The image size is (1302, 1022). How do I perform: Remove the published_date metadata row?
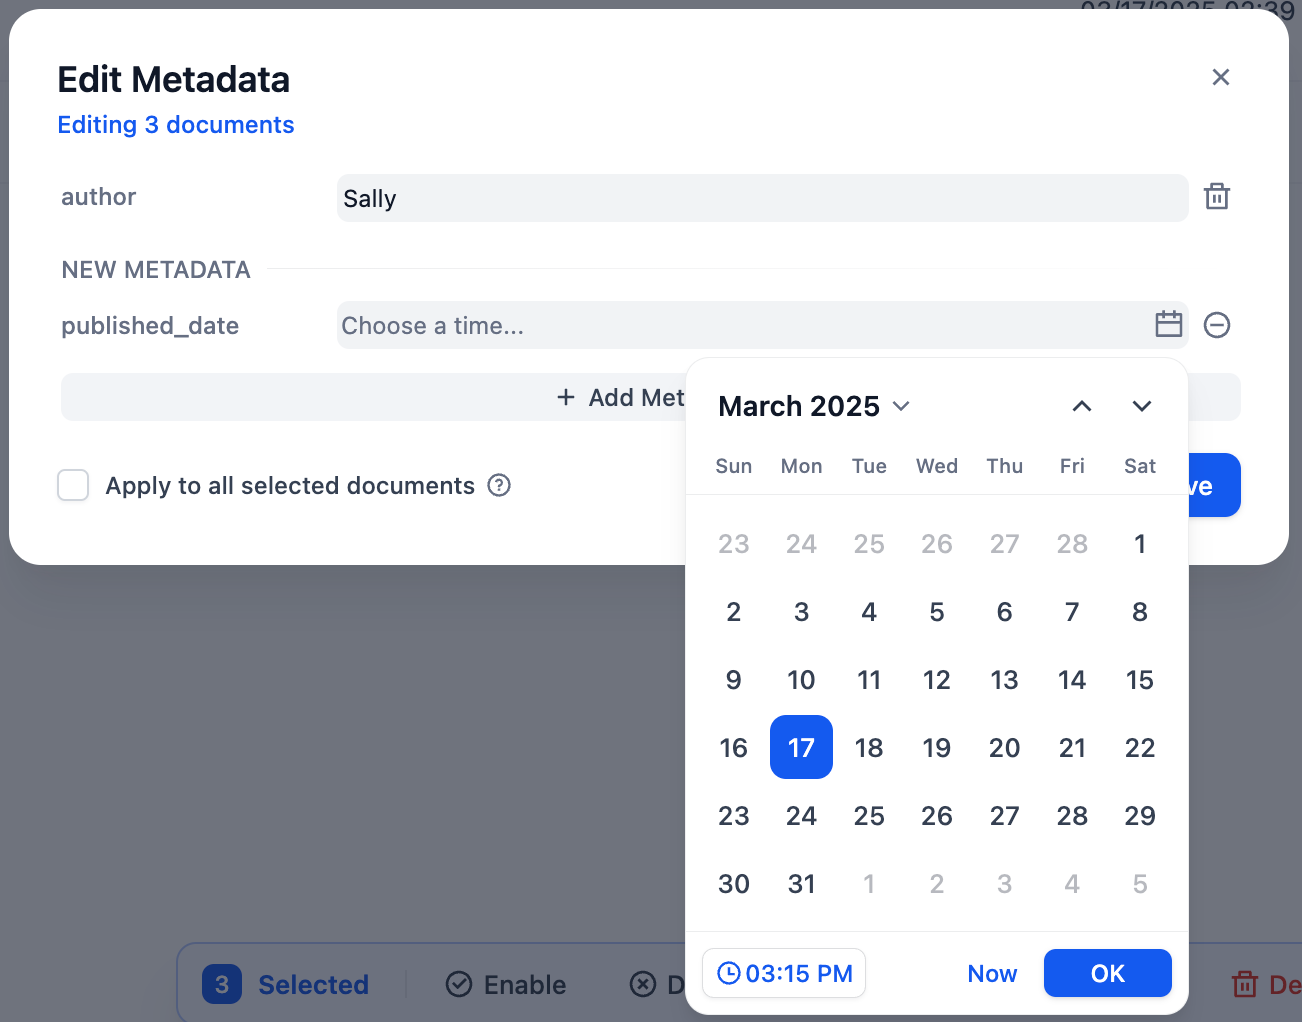tap(1216, 325)
